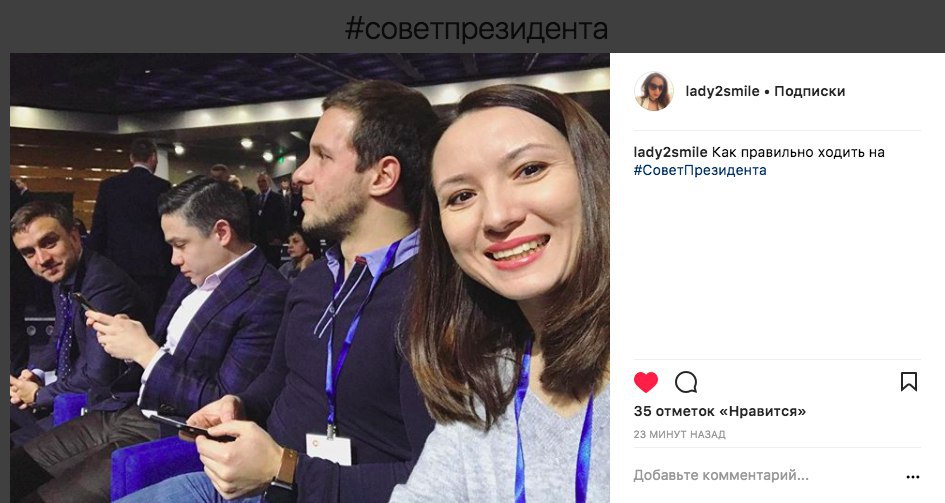Open the three-dot more options menu

(x=912, y=476)
